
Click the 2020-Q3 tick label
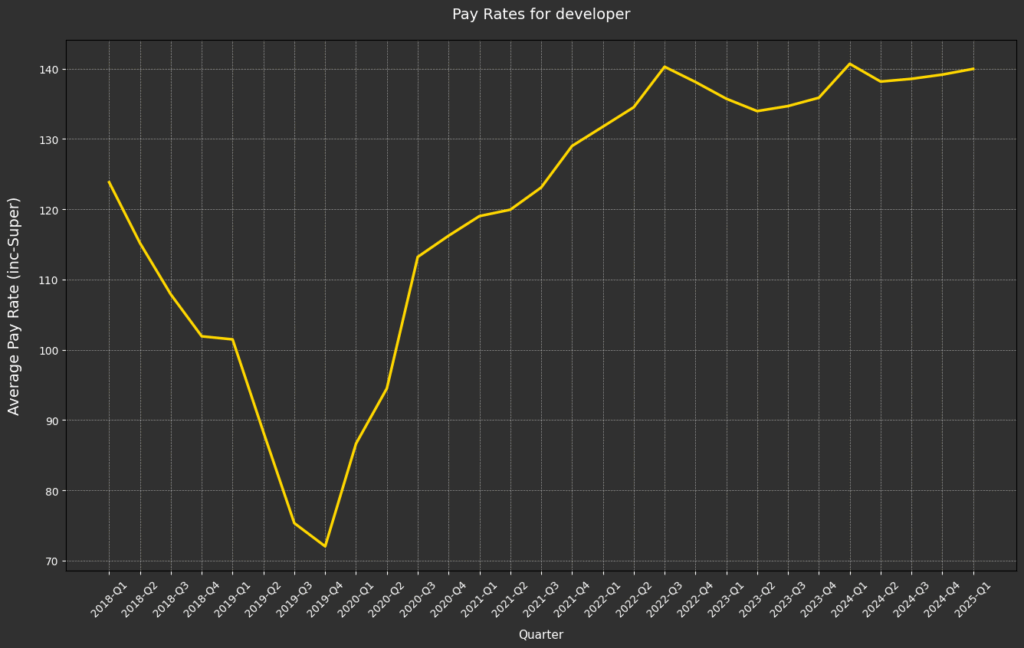tap(417, 600)
